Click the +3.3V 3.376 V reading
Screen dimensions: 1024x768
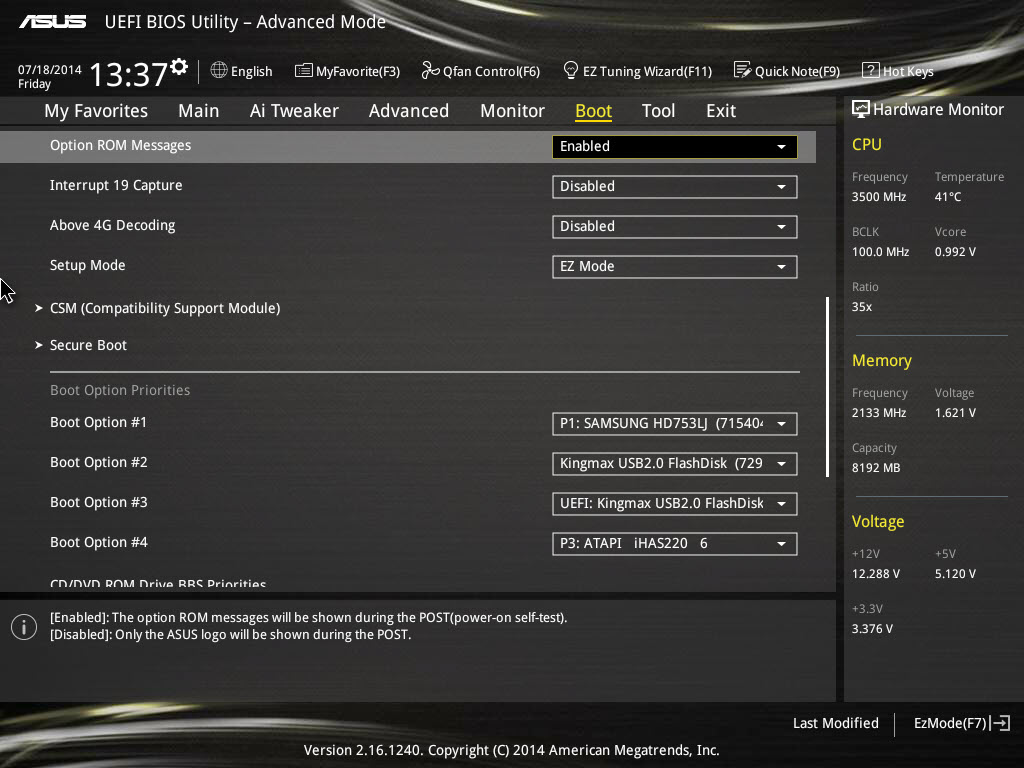click(872, 629)
